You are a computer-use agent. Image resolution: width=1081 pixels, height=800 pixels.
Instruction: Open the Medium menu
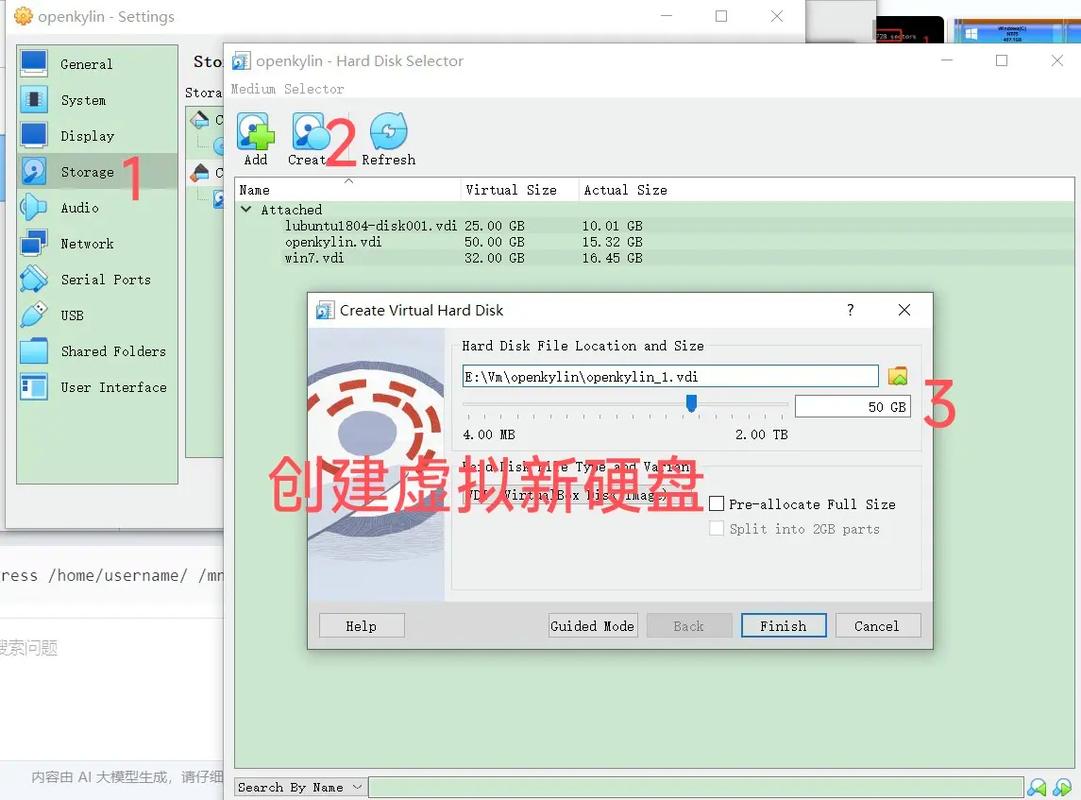click(x=251, y=88)
